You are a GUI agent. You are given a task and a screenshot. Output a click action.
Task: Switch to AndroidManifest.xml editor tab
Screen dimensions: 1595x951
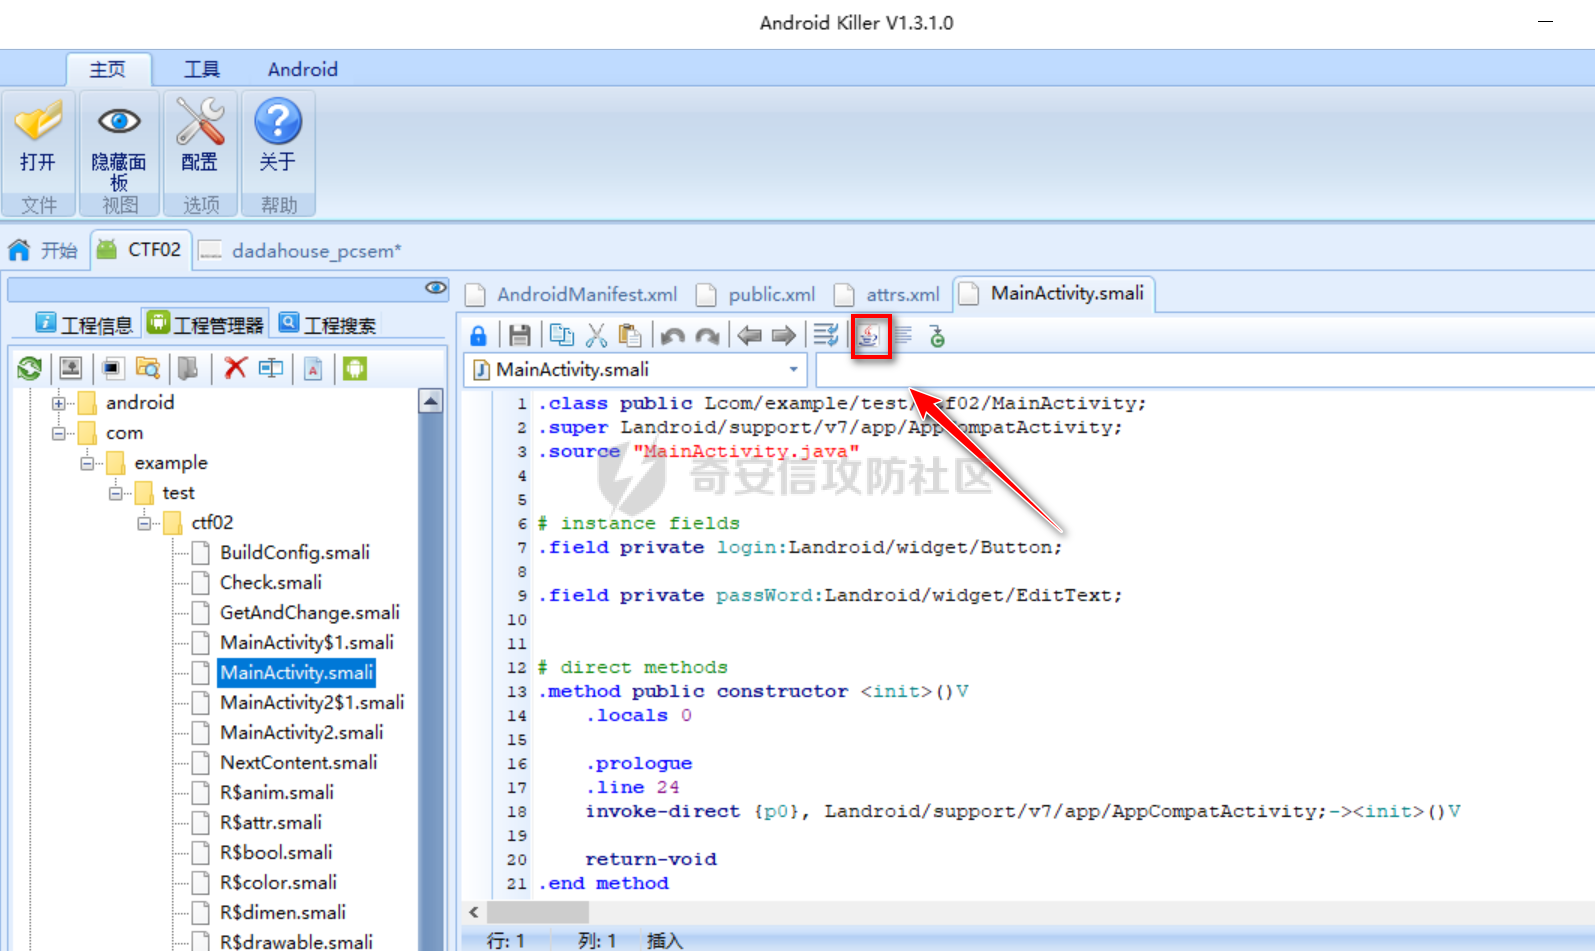click(573, 294)
